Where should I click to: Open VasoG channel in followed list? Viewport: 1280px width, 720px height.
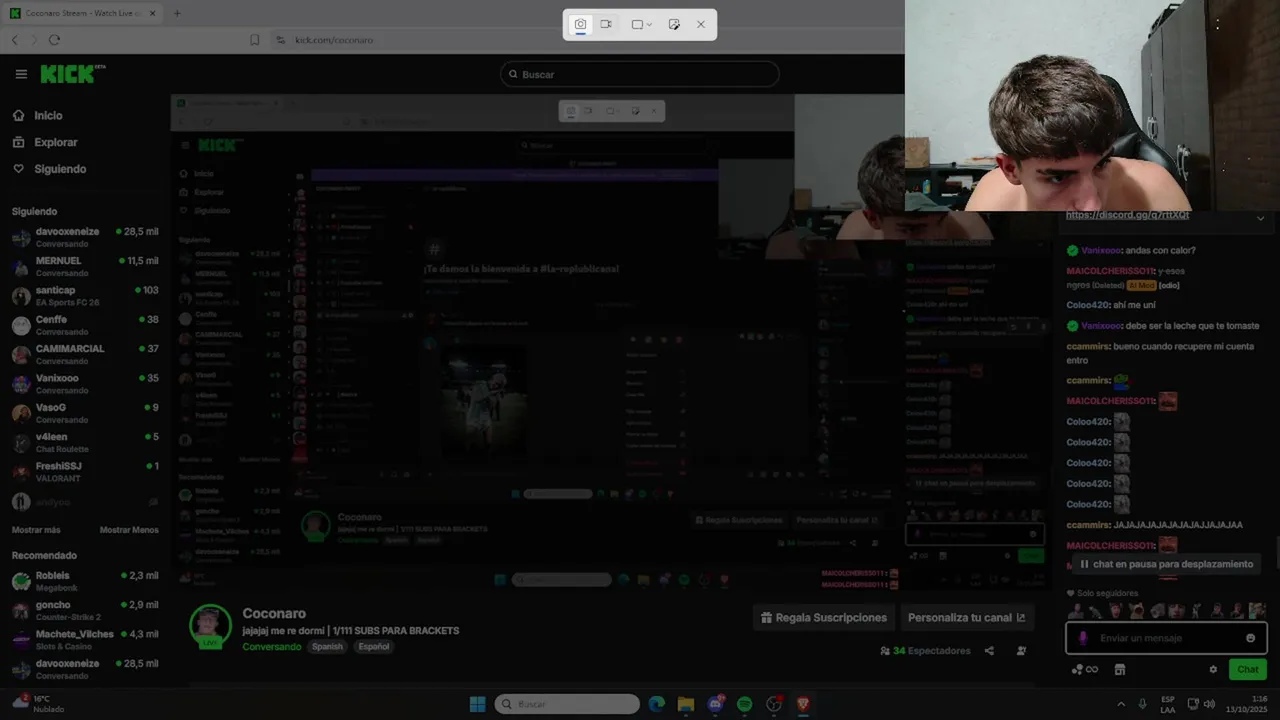[x=84, y=413]
